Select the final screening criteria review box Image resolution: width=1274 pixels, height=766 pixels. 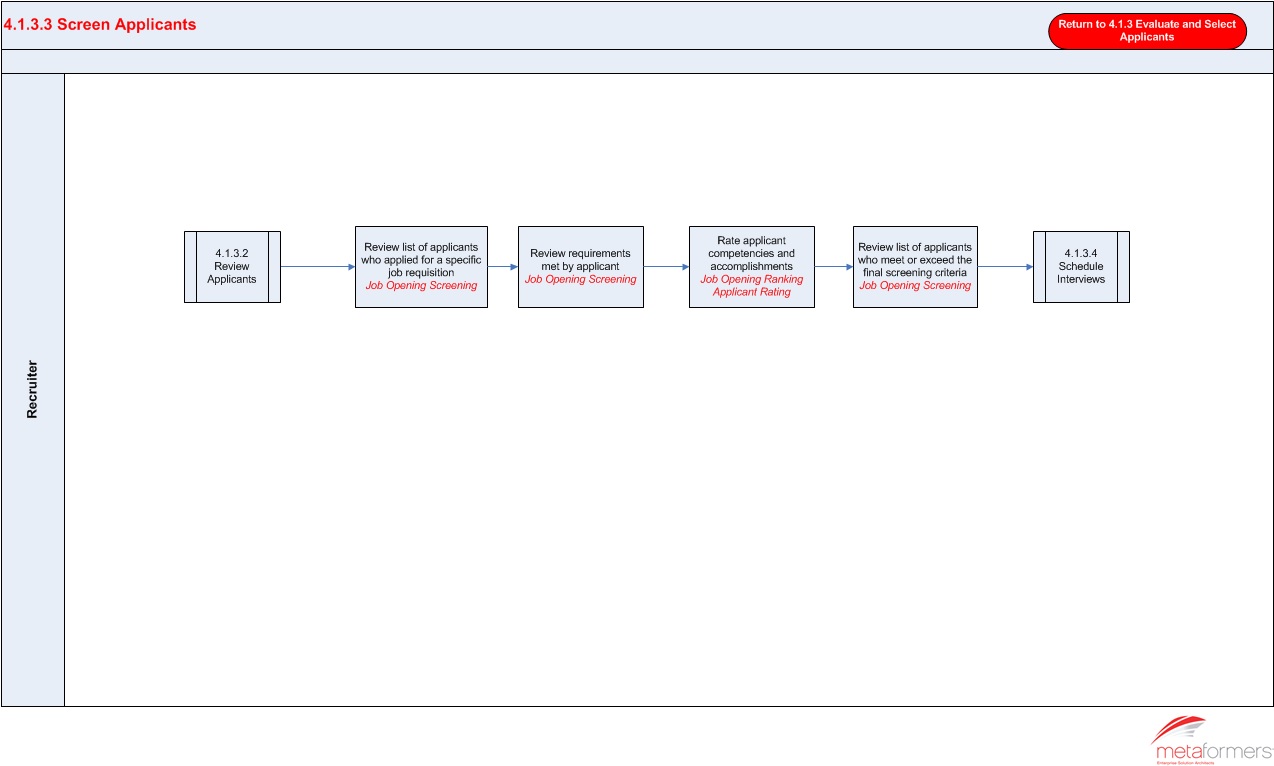coord(915,267)
